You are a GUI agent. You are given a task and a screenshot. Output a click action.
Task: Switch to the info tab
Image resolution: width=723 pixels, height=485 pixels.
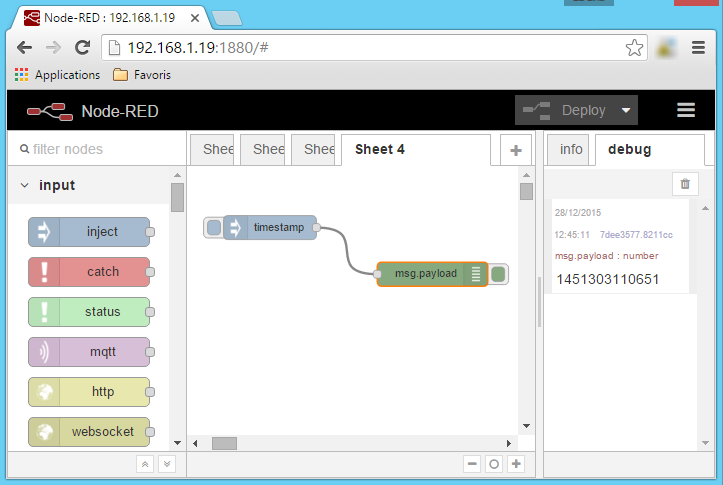pos(571,150)
